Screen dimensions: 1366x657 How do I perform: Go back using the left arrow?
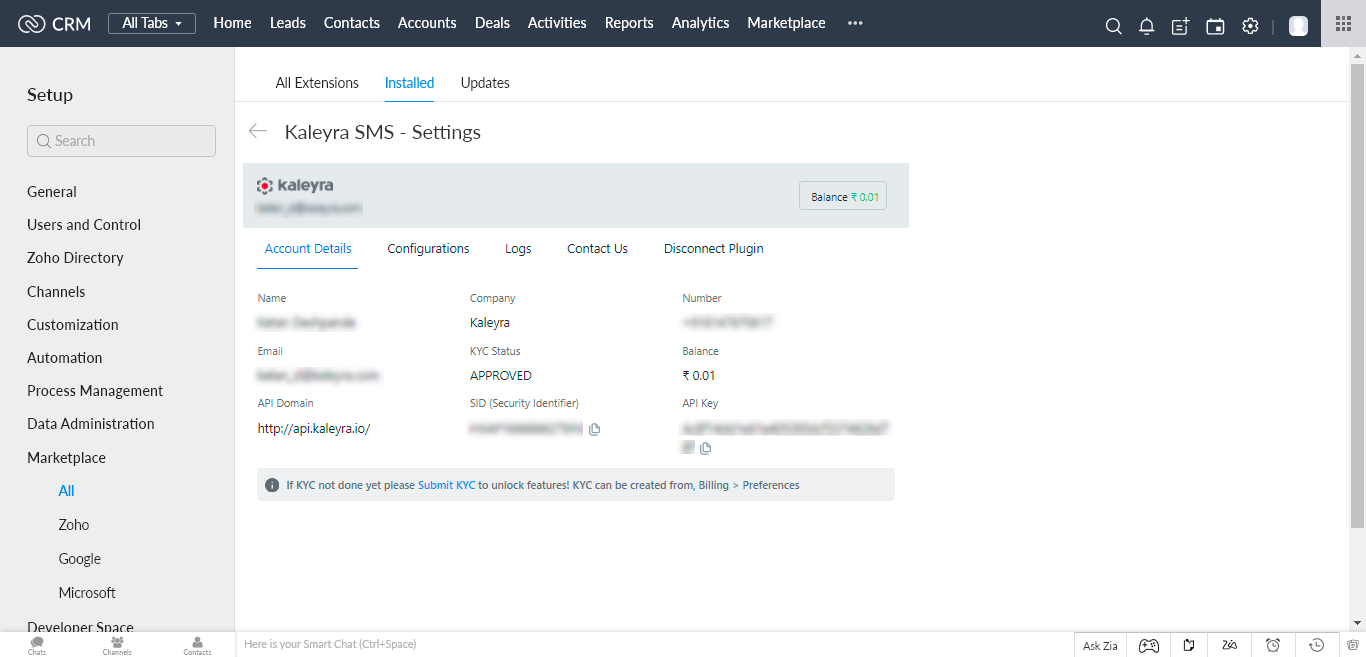coord(258,131)
